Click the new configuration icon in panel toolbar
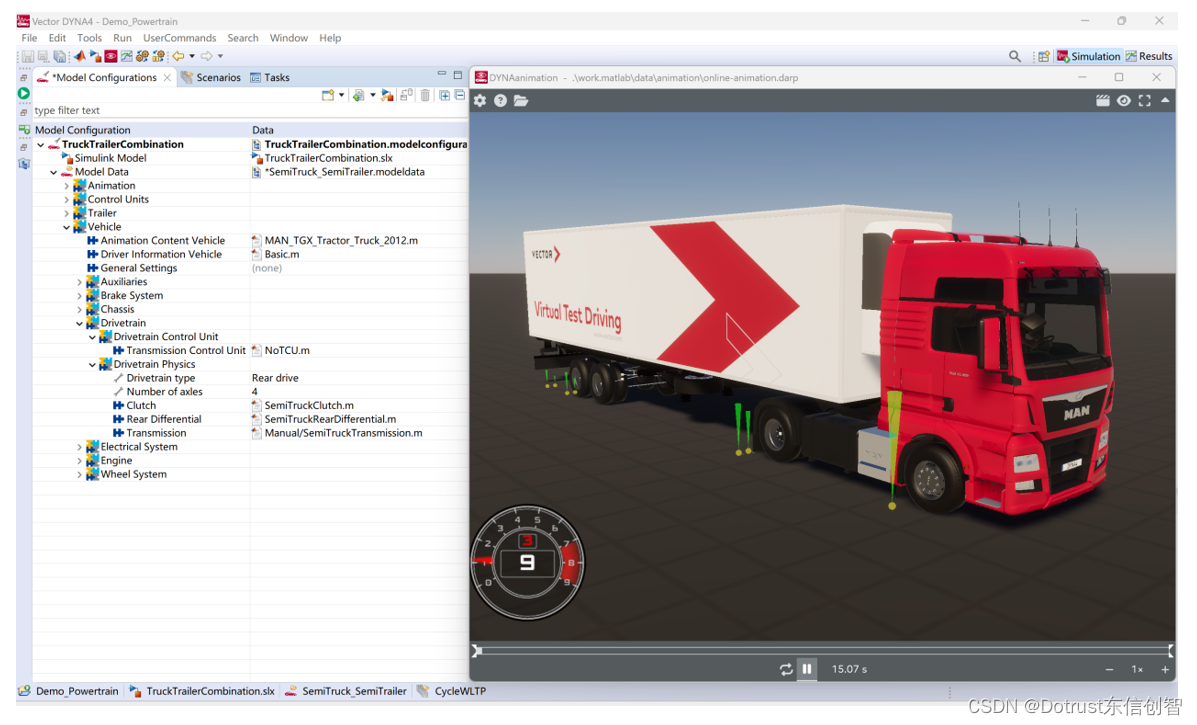Image resolution: width=1197 pixels, height=725 pixels. click(328, 95)
